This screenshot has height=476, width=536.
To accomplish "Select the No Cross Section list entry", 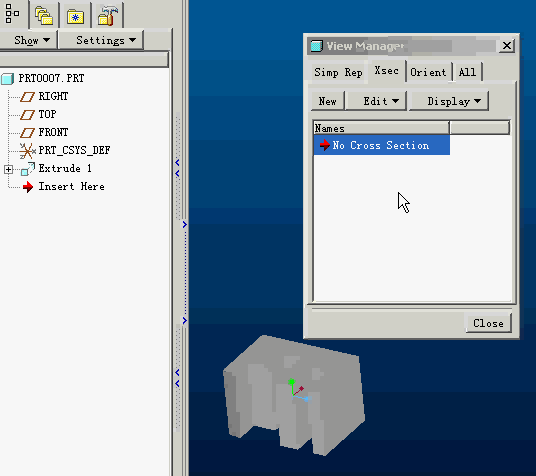I will [381, 145].
